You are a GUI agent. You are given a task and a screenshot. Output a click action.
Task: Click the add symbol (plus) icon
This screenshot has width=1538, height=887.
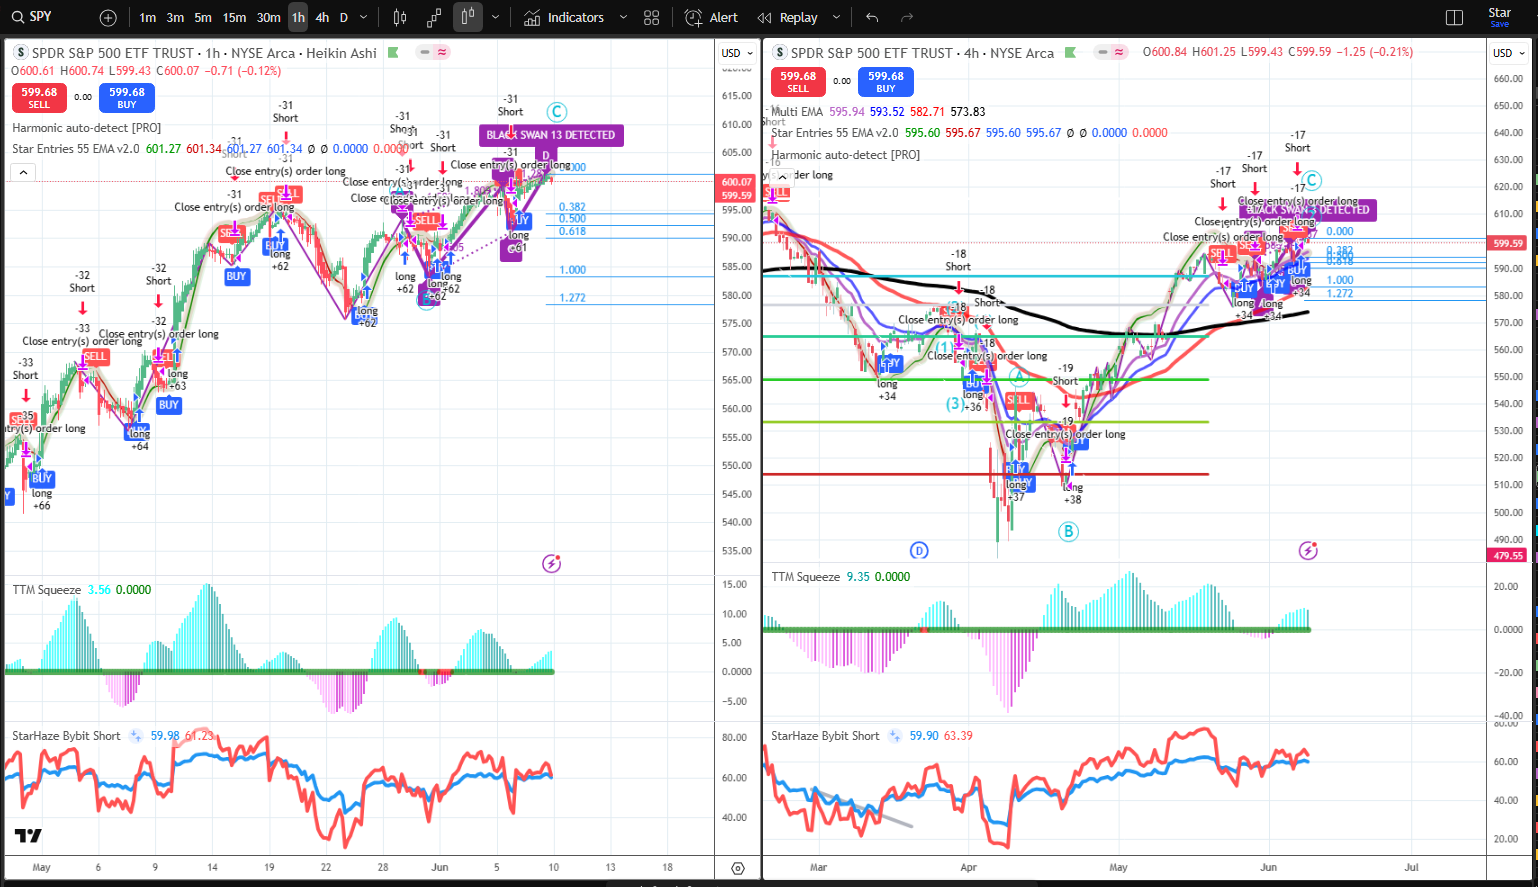click(x=108, y=18)
